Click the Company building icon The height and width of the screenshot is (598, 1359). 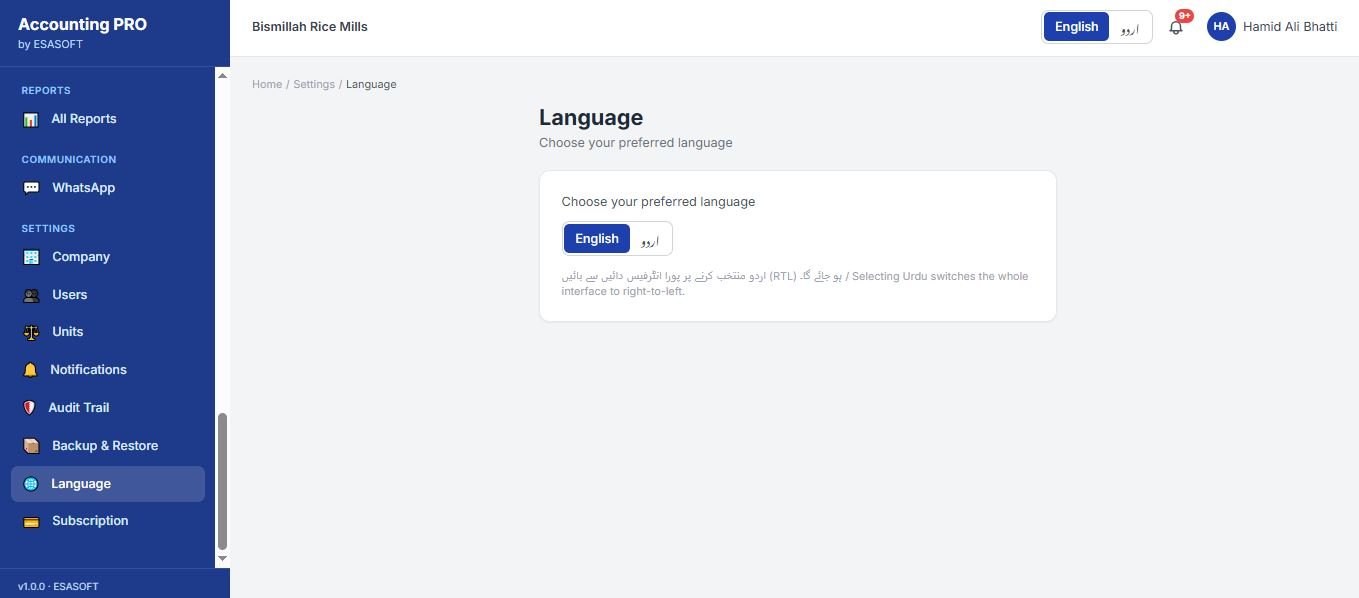(x=31, y=257)
